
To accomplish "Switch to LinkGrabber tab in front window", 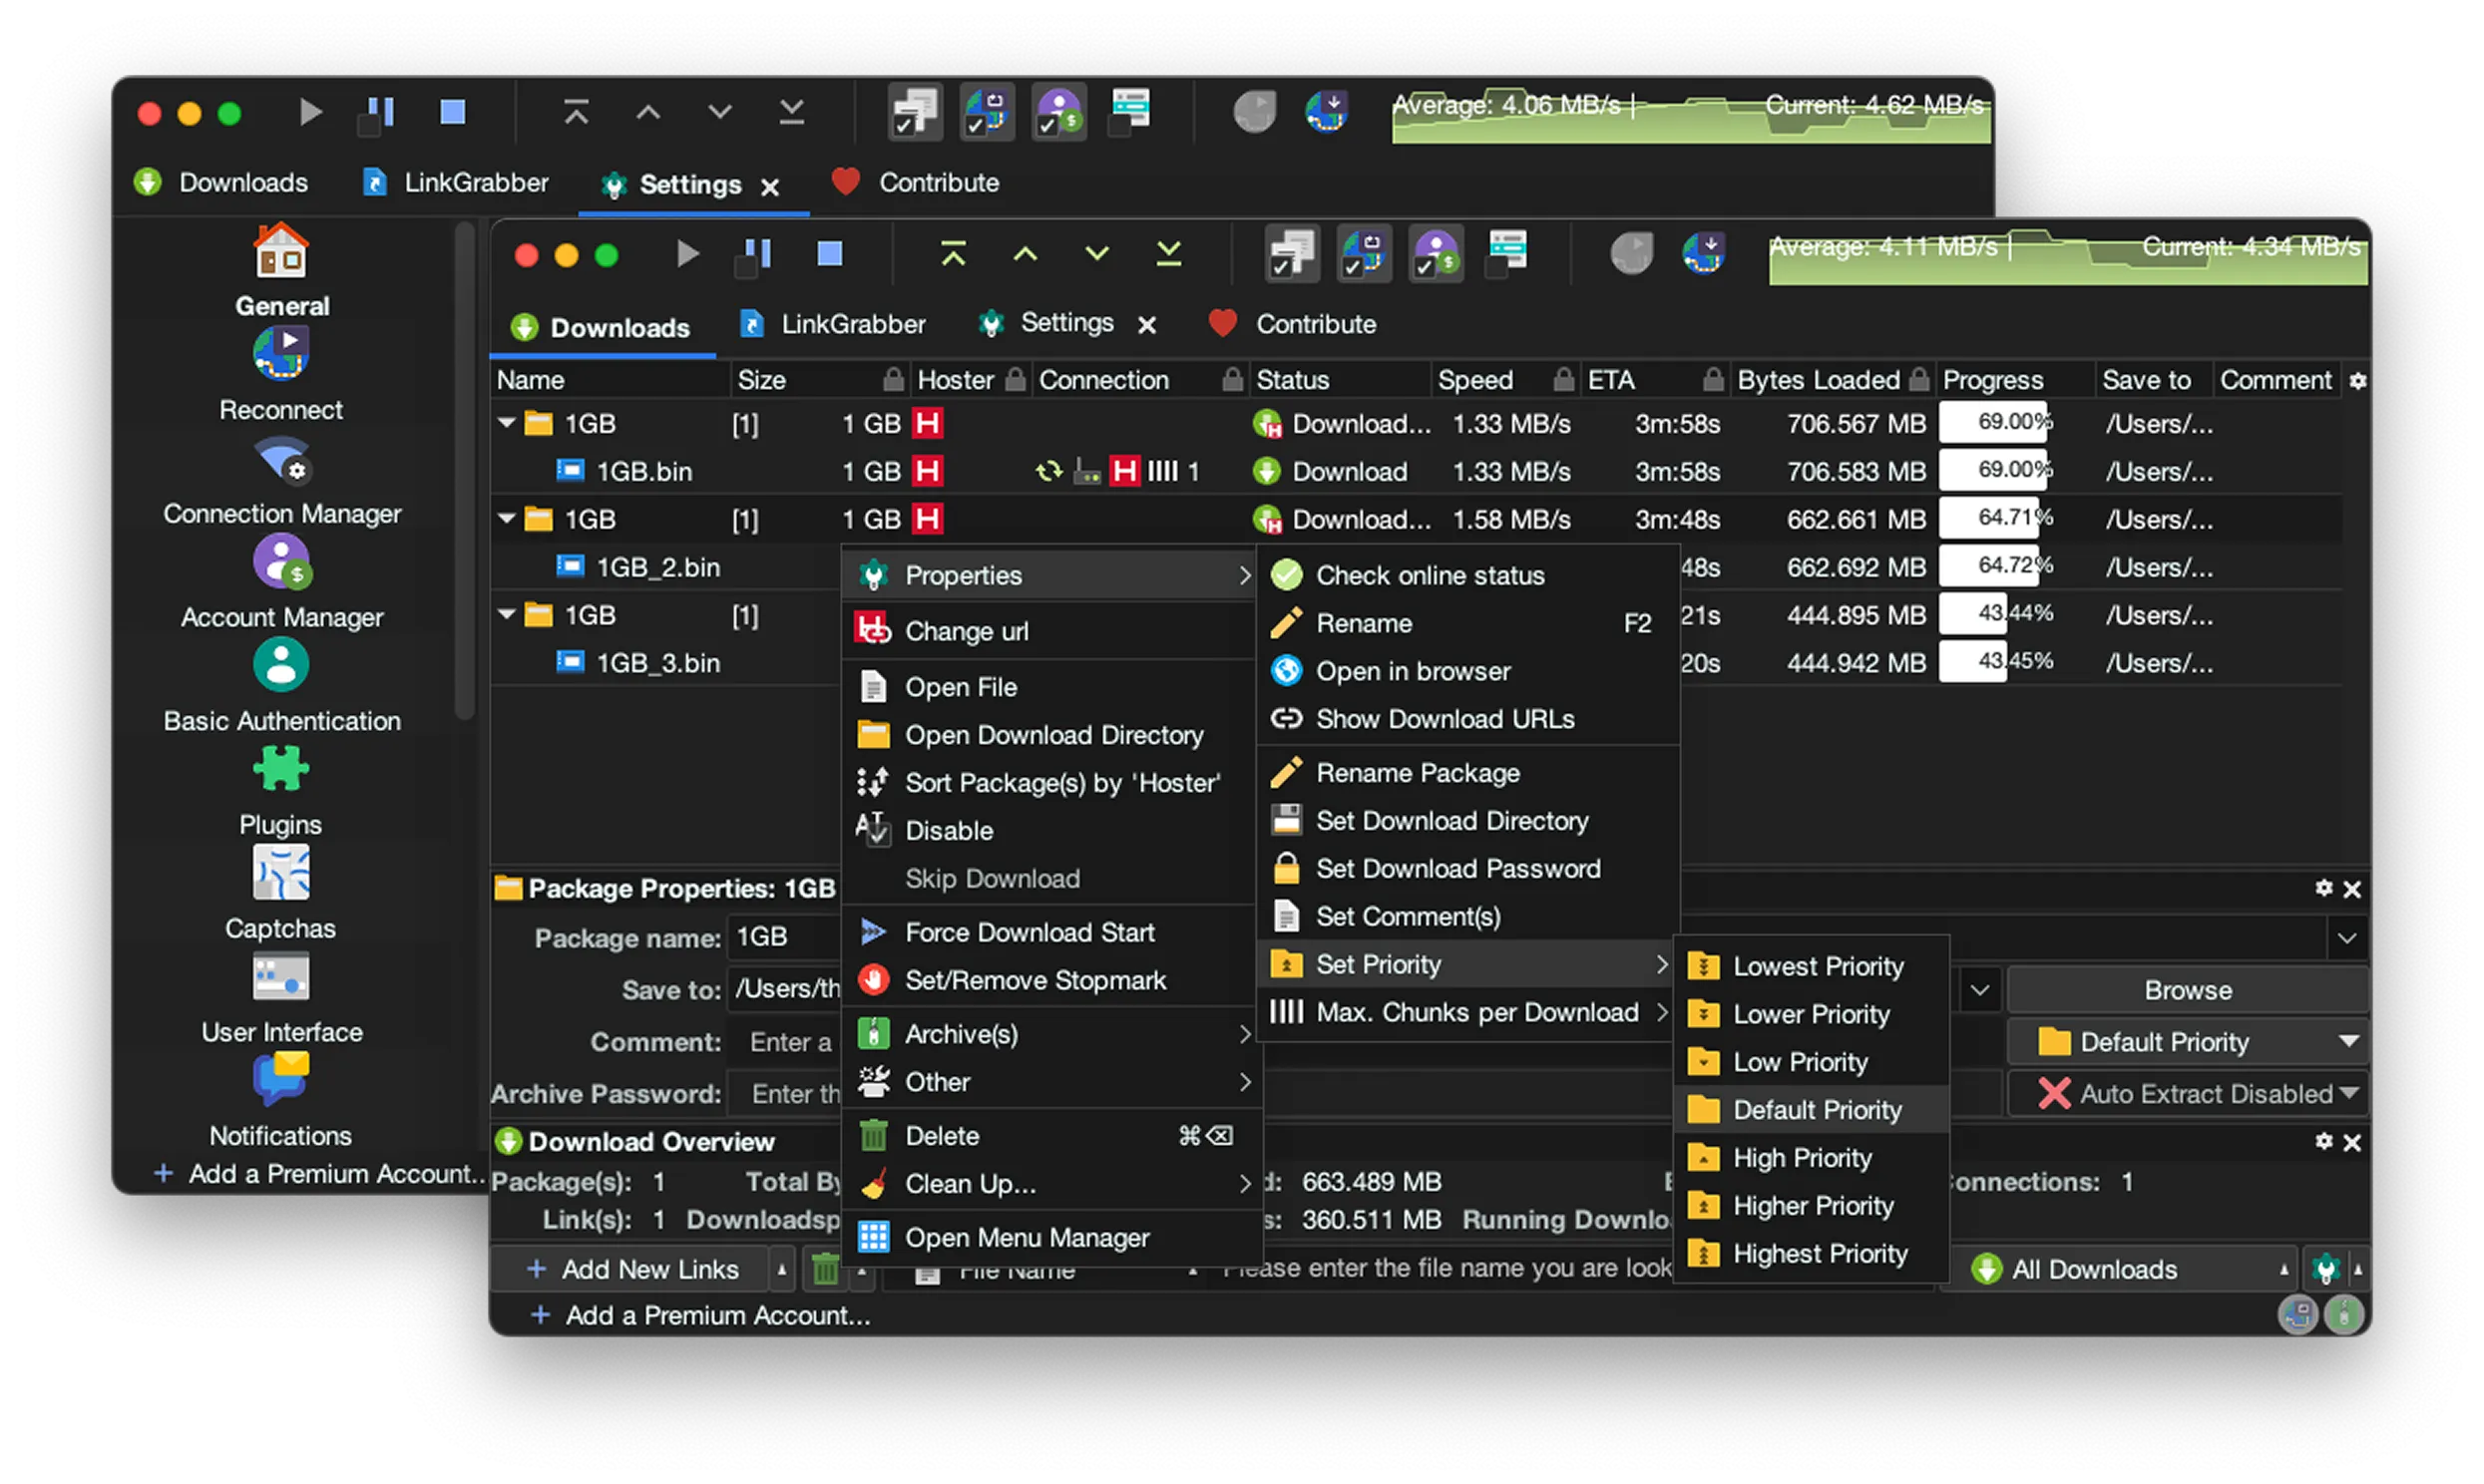I will 833,324.
